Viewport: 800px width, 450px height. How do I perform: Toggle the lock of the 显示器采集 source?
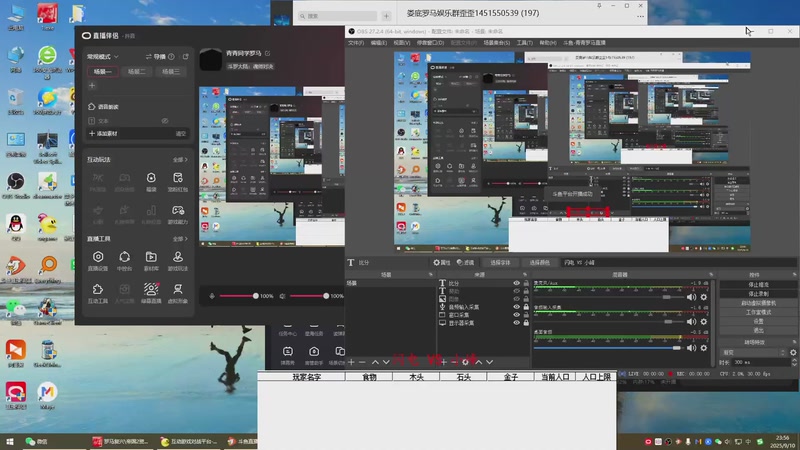pyautogui.click(x=526, y=323)
